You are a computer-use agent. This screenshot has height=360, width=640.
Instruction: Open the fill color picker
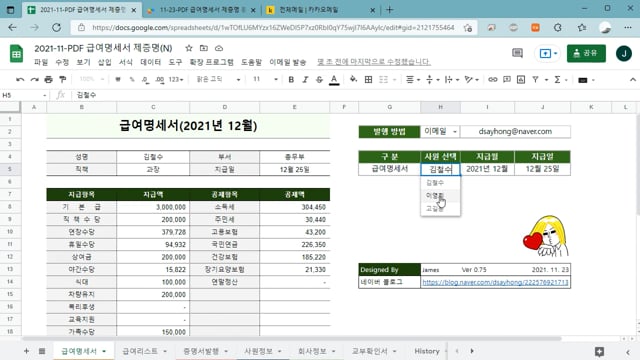pyautogui.click(x=353, y=80)
